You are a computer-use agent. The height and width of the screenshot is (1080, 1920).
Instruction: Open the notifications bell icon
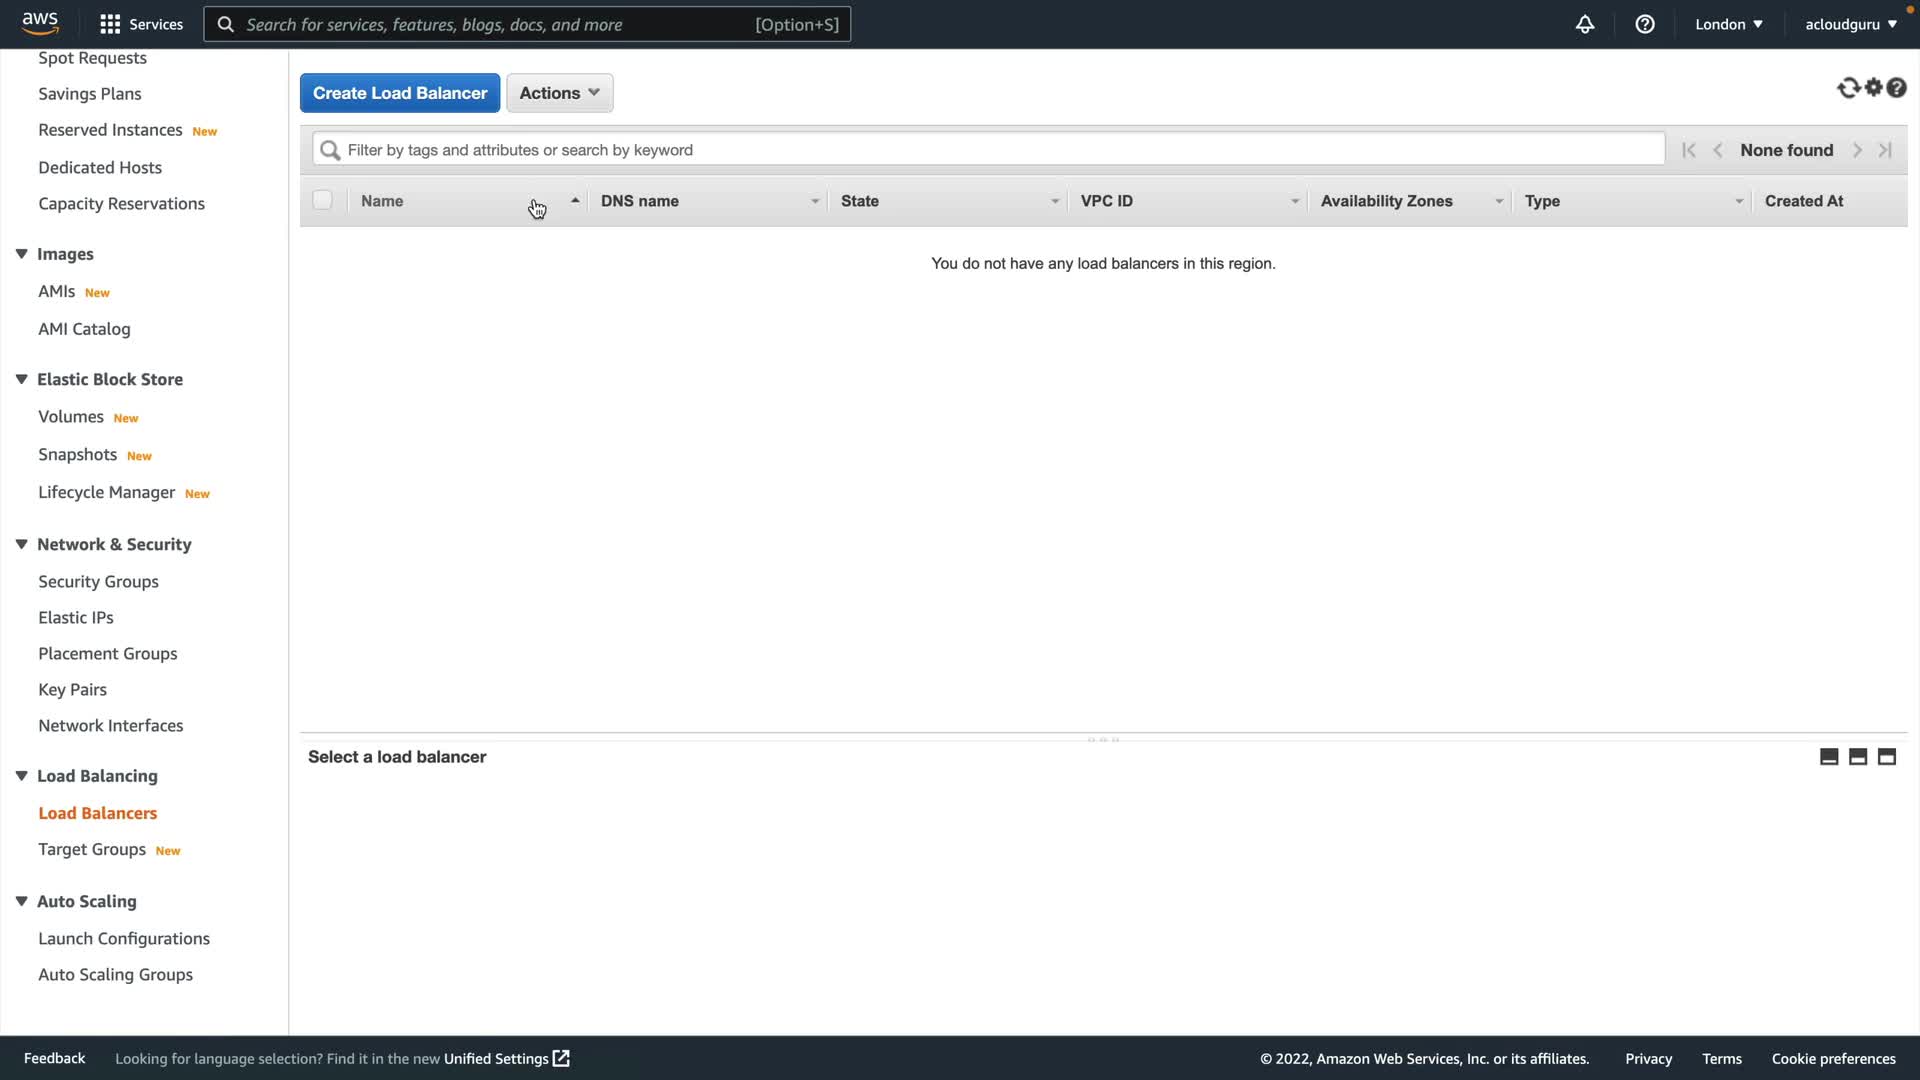pos(1585,24)
